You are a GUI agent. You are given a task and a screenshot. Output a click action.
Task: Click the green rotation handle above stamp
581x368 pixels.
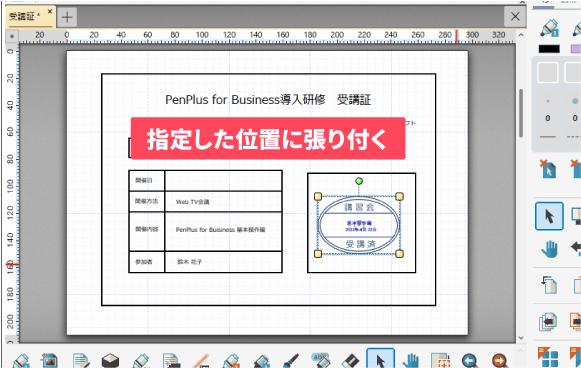coord(359,181)
